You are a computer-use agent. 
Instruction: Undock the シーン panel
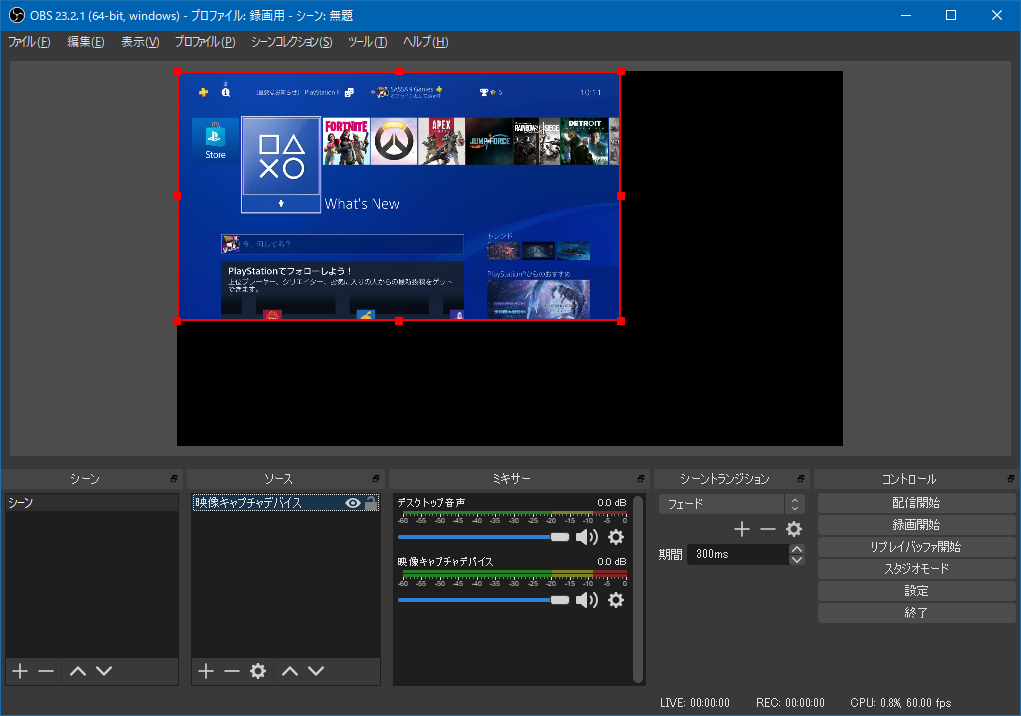[174, 478]
